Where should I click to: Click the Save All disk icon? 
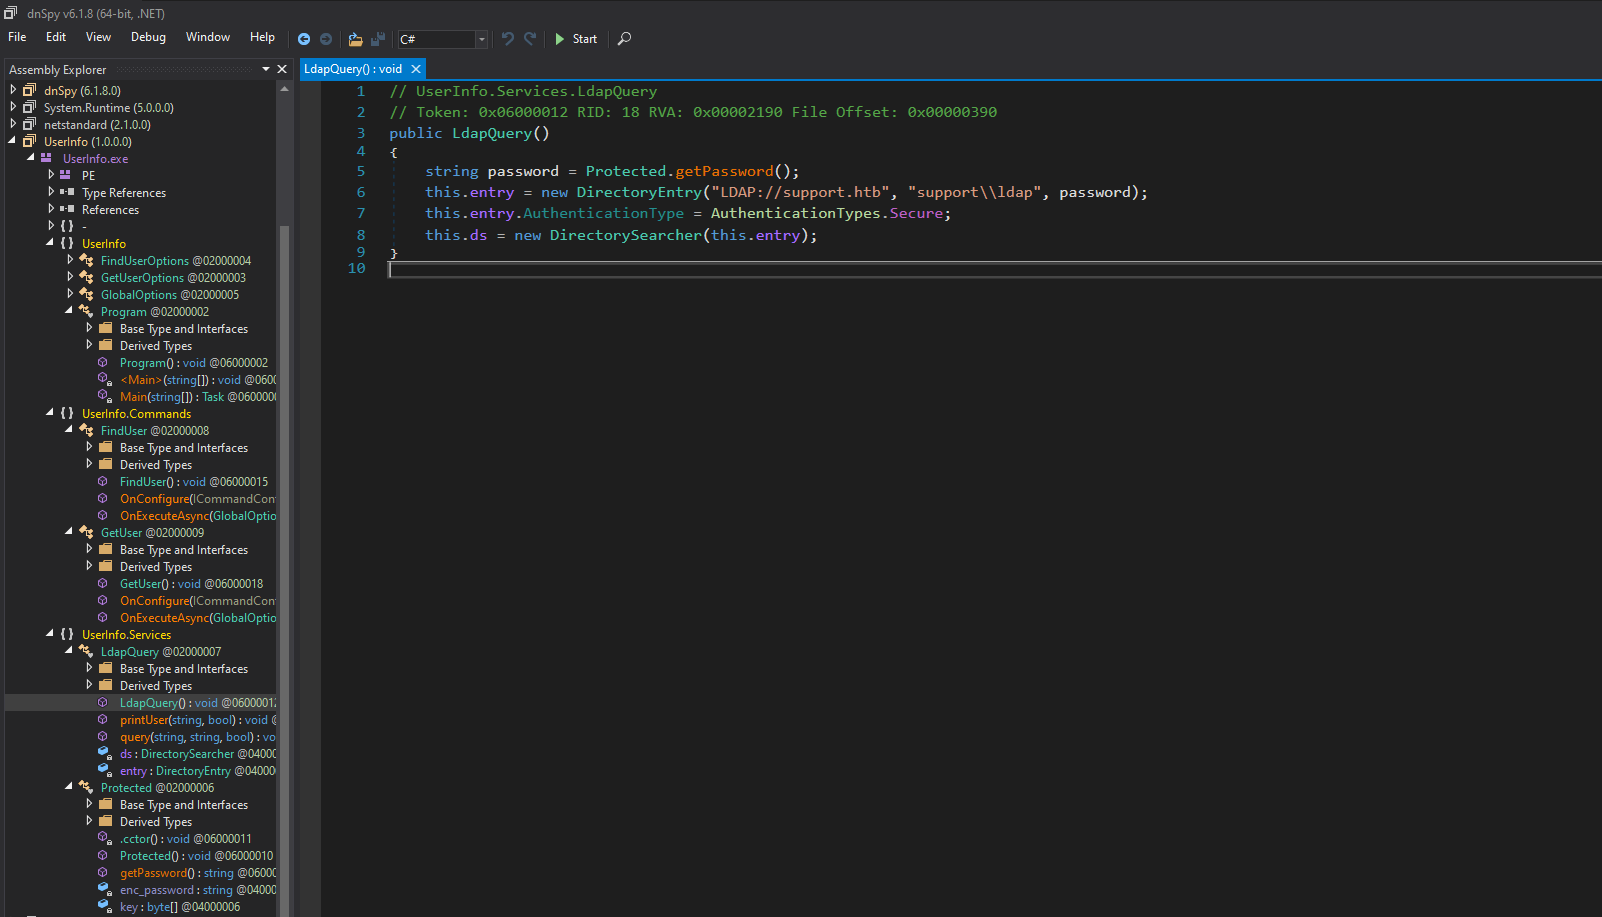[x=378, y=39]
